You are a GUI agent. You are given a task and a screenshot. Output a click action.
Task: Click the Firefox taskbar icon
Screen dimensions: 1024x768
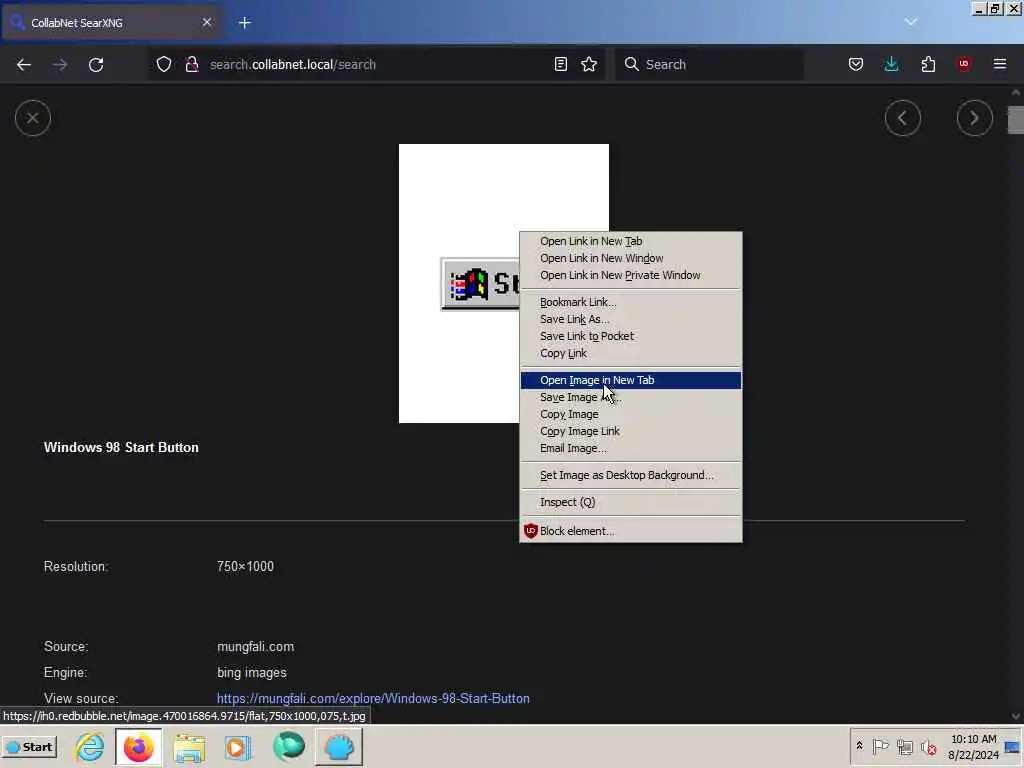coord(138,746)
